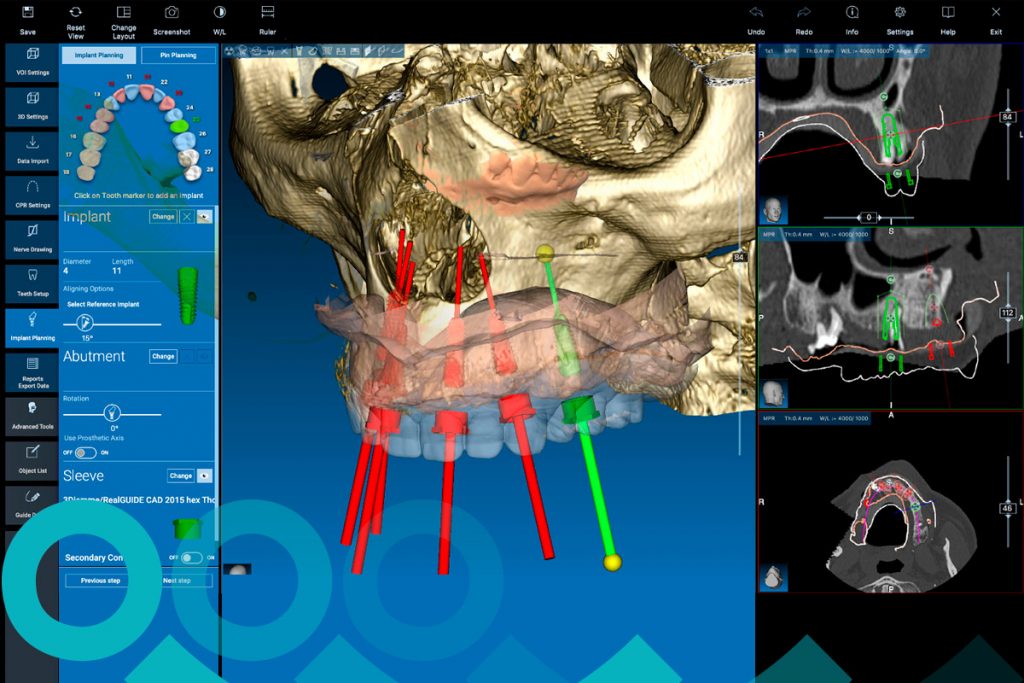Undo the last action

point(756,20)
